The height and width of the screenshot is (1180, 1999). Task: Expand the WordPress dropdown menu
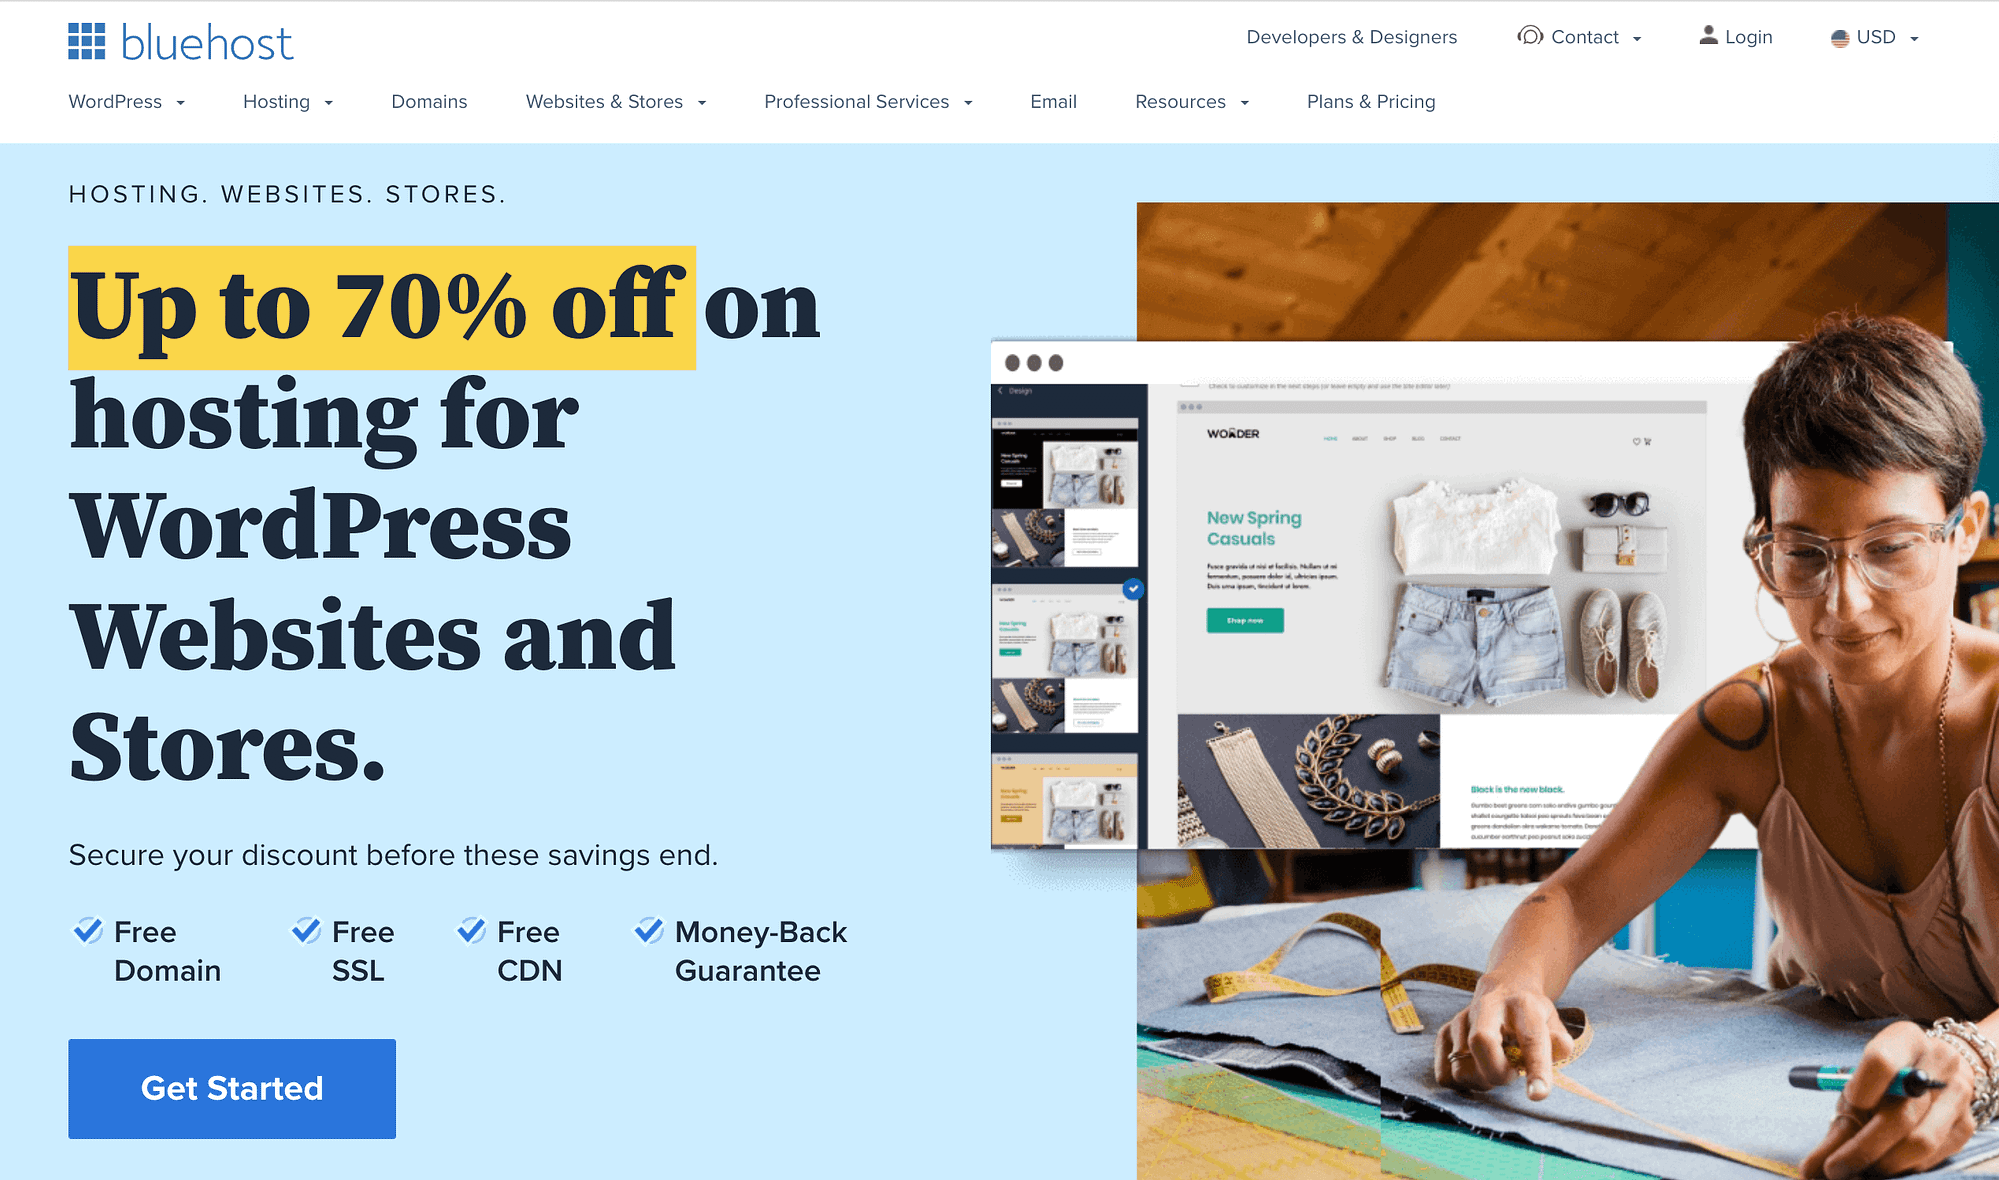tap(126, 101)
